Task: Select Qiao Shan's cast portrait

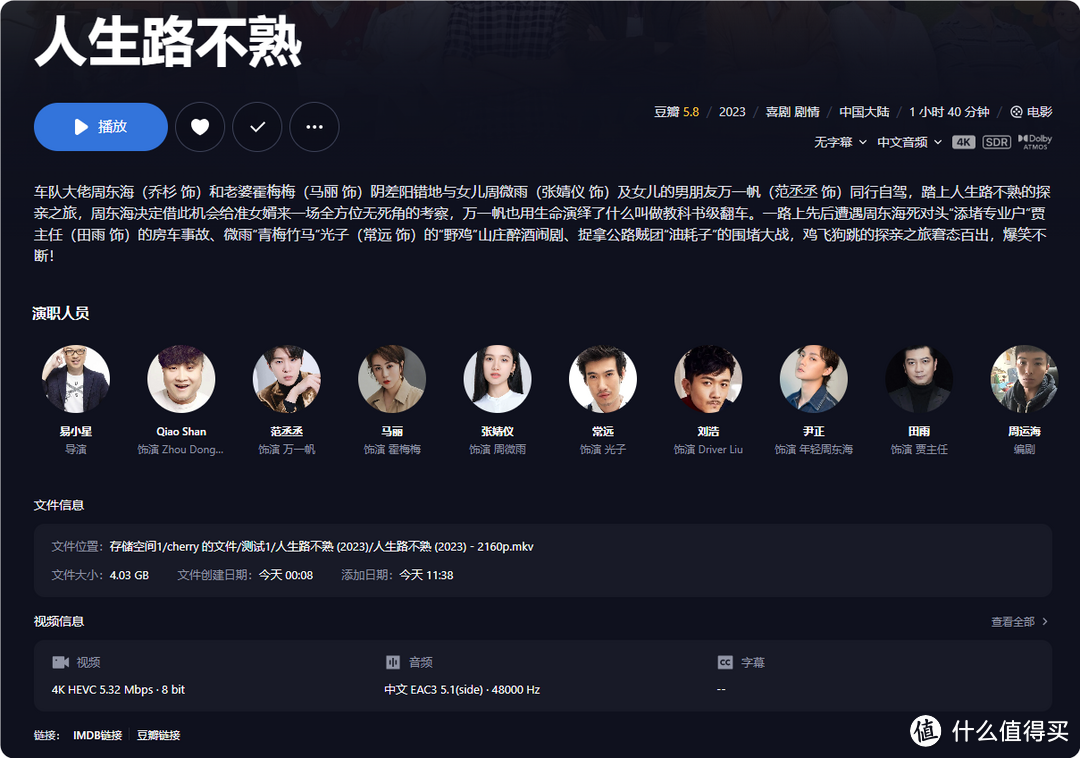Action: [x=181, y=379]
